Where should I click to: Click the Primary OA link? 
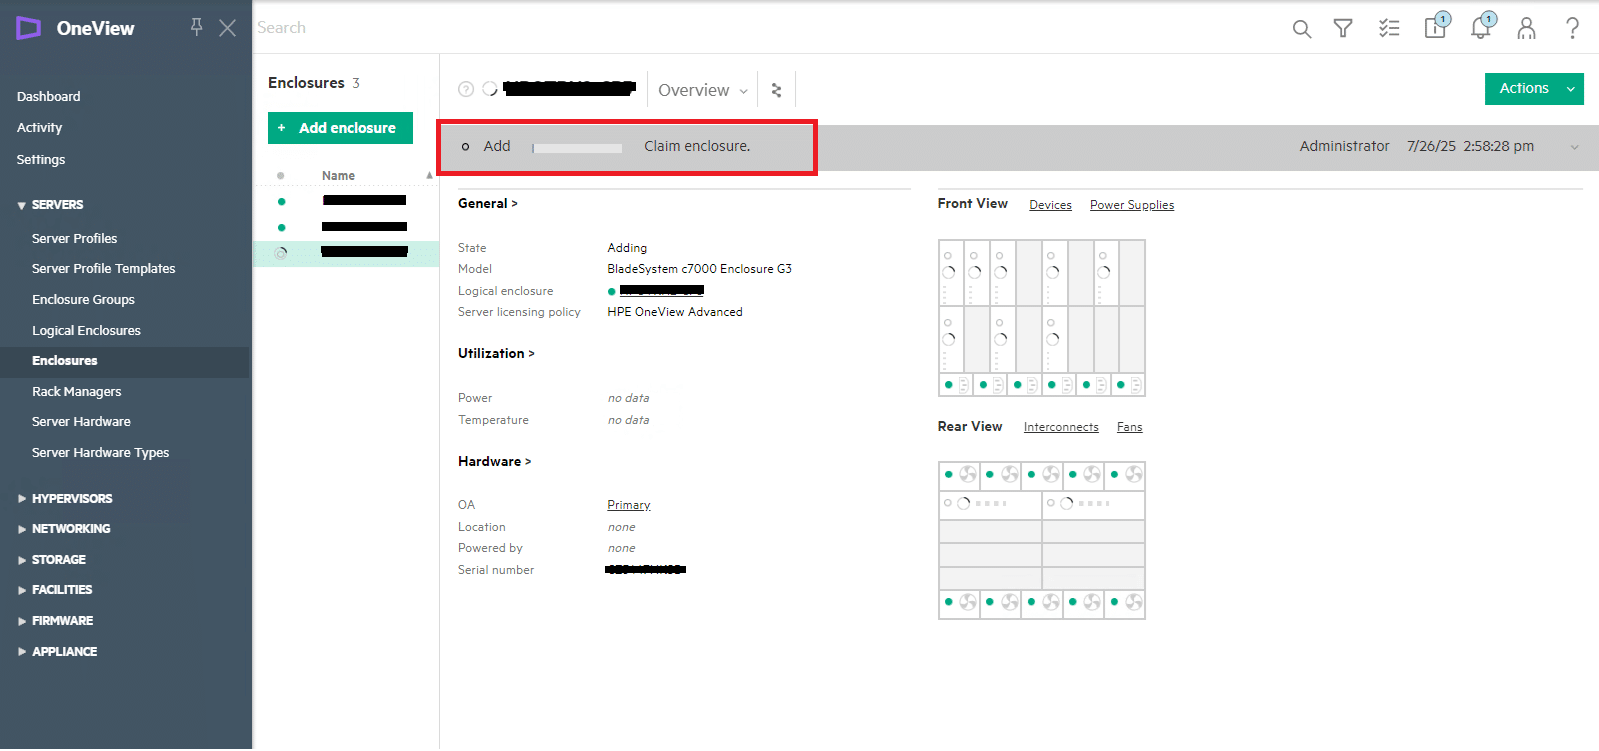pos(628,505)
